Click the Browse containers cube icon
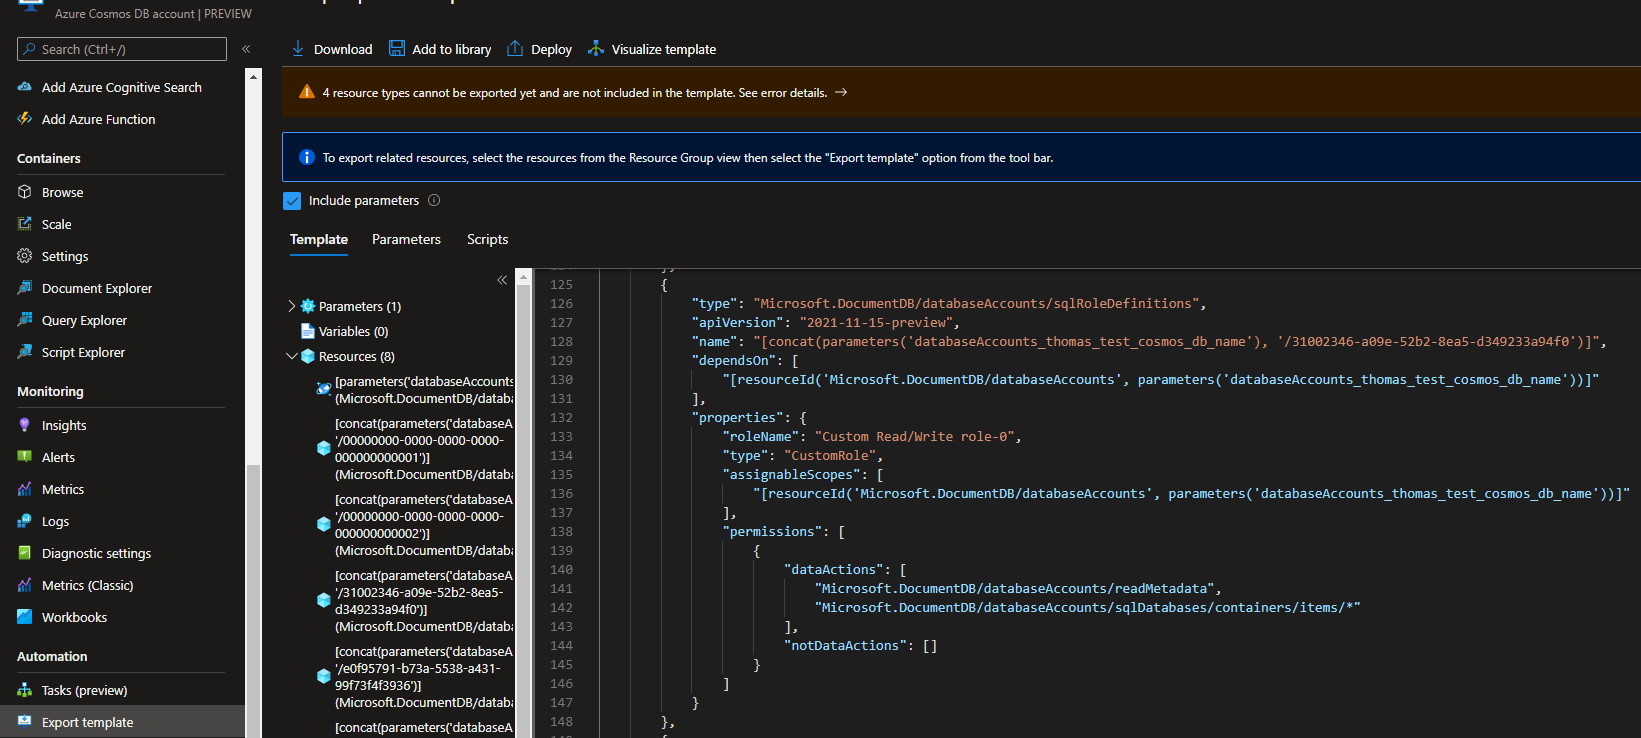The width and height of the screenshot is (1641, 738). 25,192
